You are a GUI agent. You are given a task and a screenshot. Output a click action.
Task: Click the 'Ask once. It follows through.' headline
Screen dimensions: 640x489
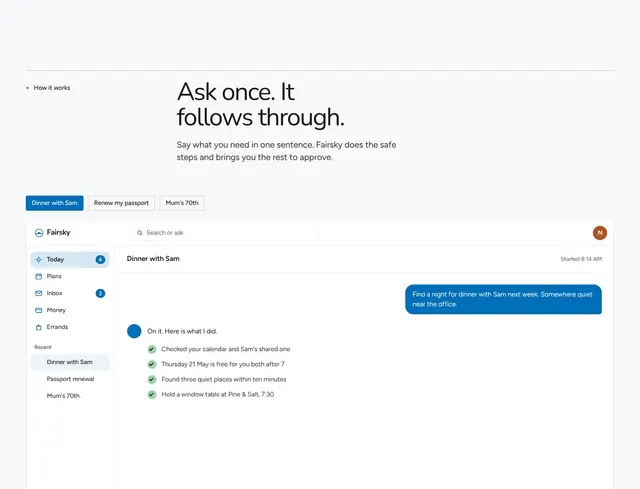260,104
